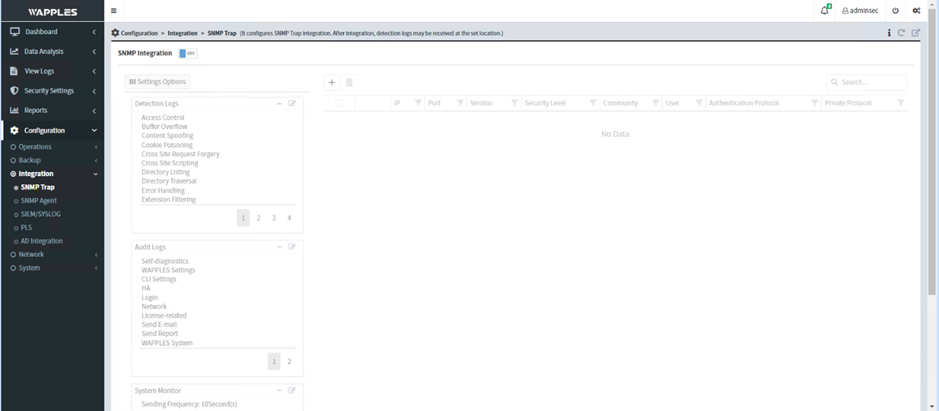This screenshot has height=411, width=939.
Task: Click the power logout icon
Action: 895,11
